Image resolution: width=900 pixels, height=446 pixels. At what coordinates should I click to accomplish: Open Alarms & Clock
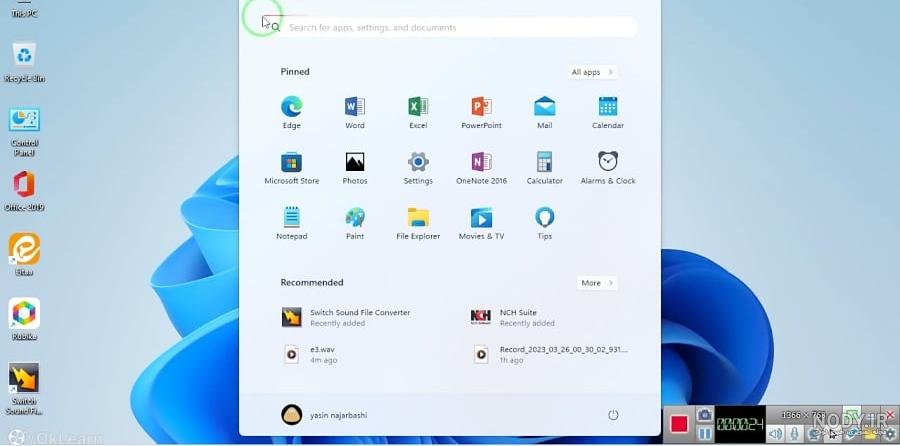click(608, 168)
